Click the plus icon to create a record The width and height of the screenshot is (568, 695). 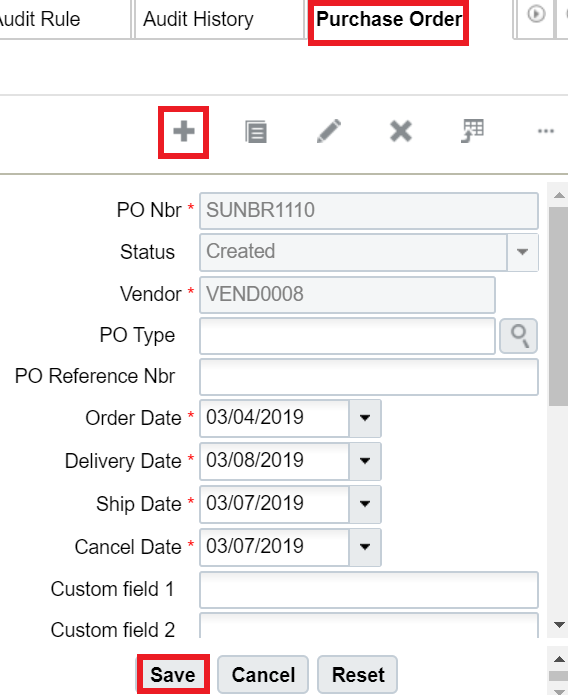184,132
